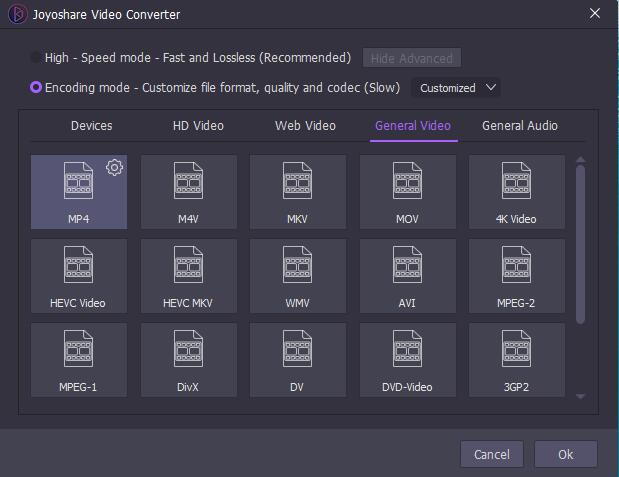Select the HEVC Video format tile
Screen dimensions: 619x477
coord(79,276)
